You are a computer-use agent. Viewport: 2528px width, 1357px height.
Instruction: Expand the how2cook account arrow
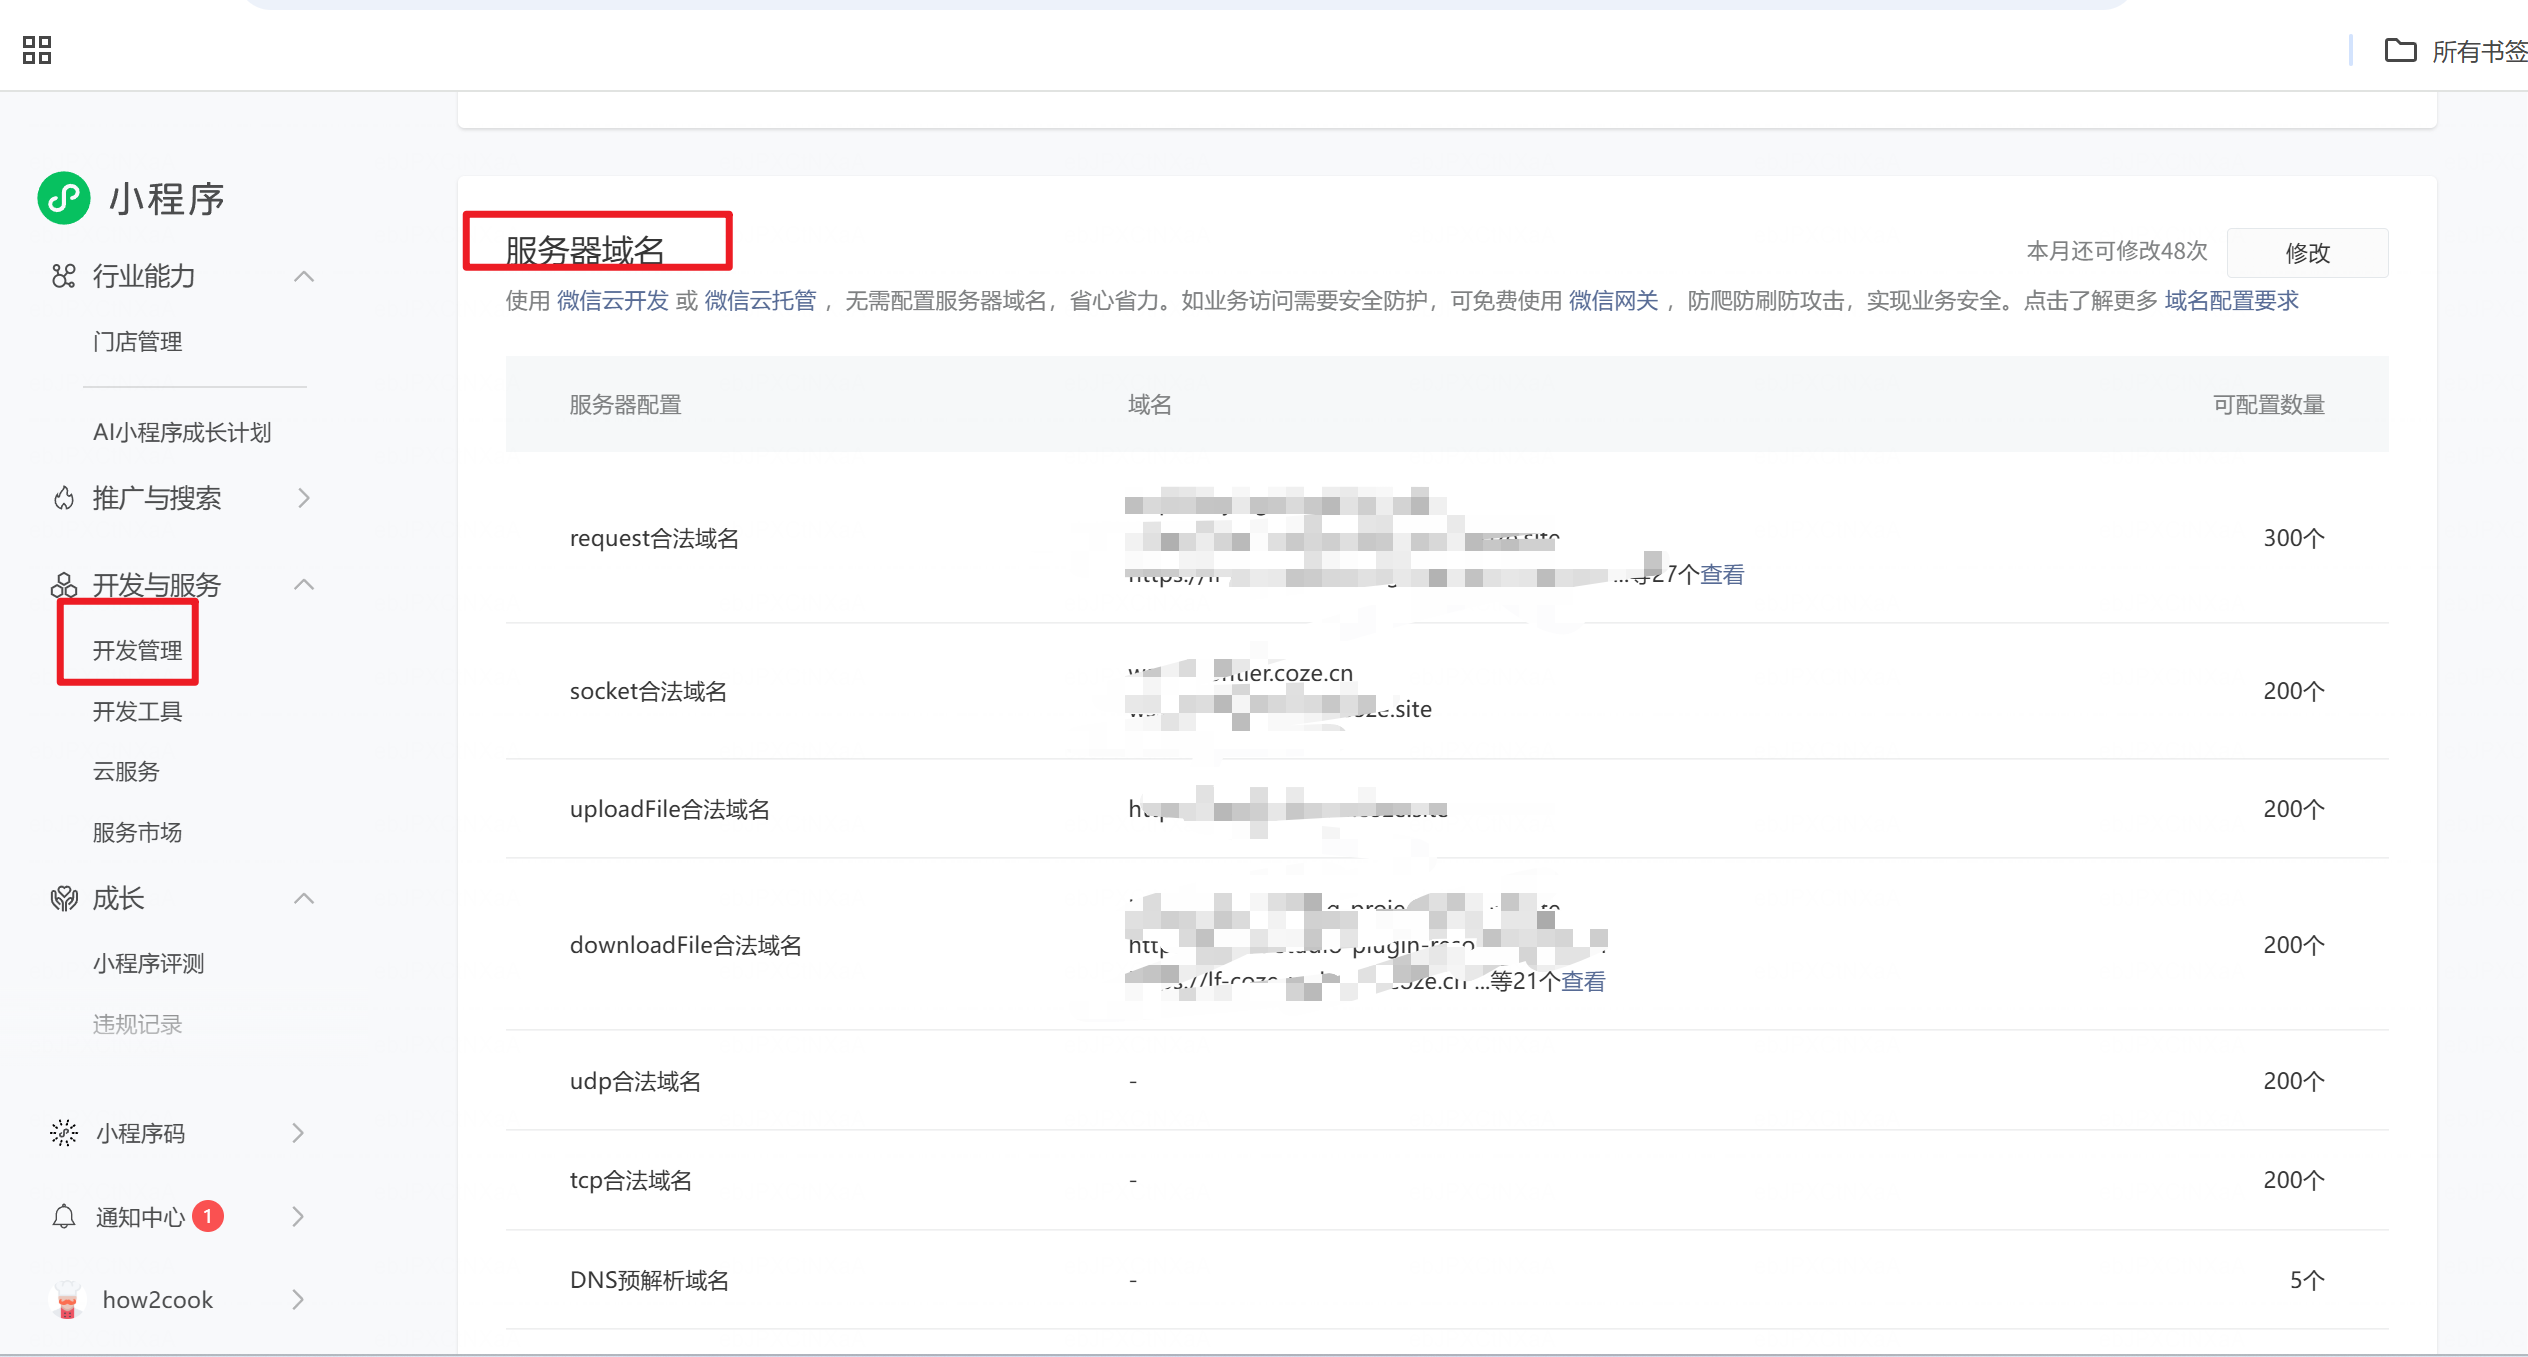(298, 1299)
